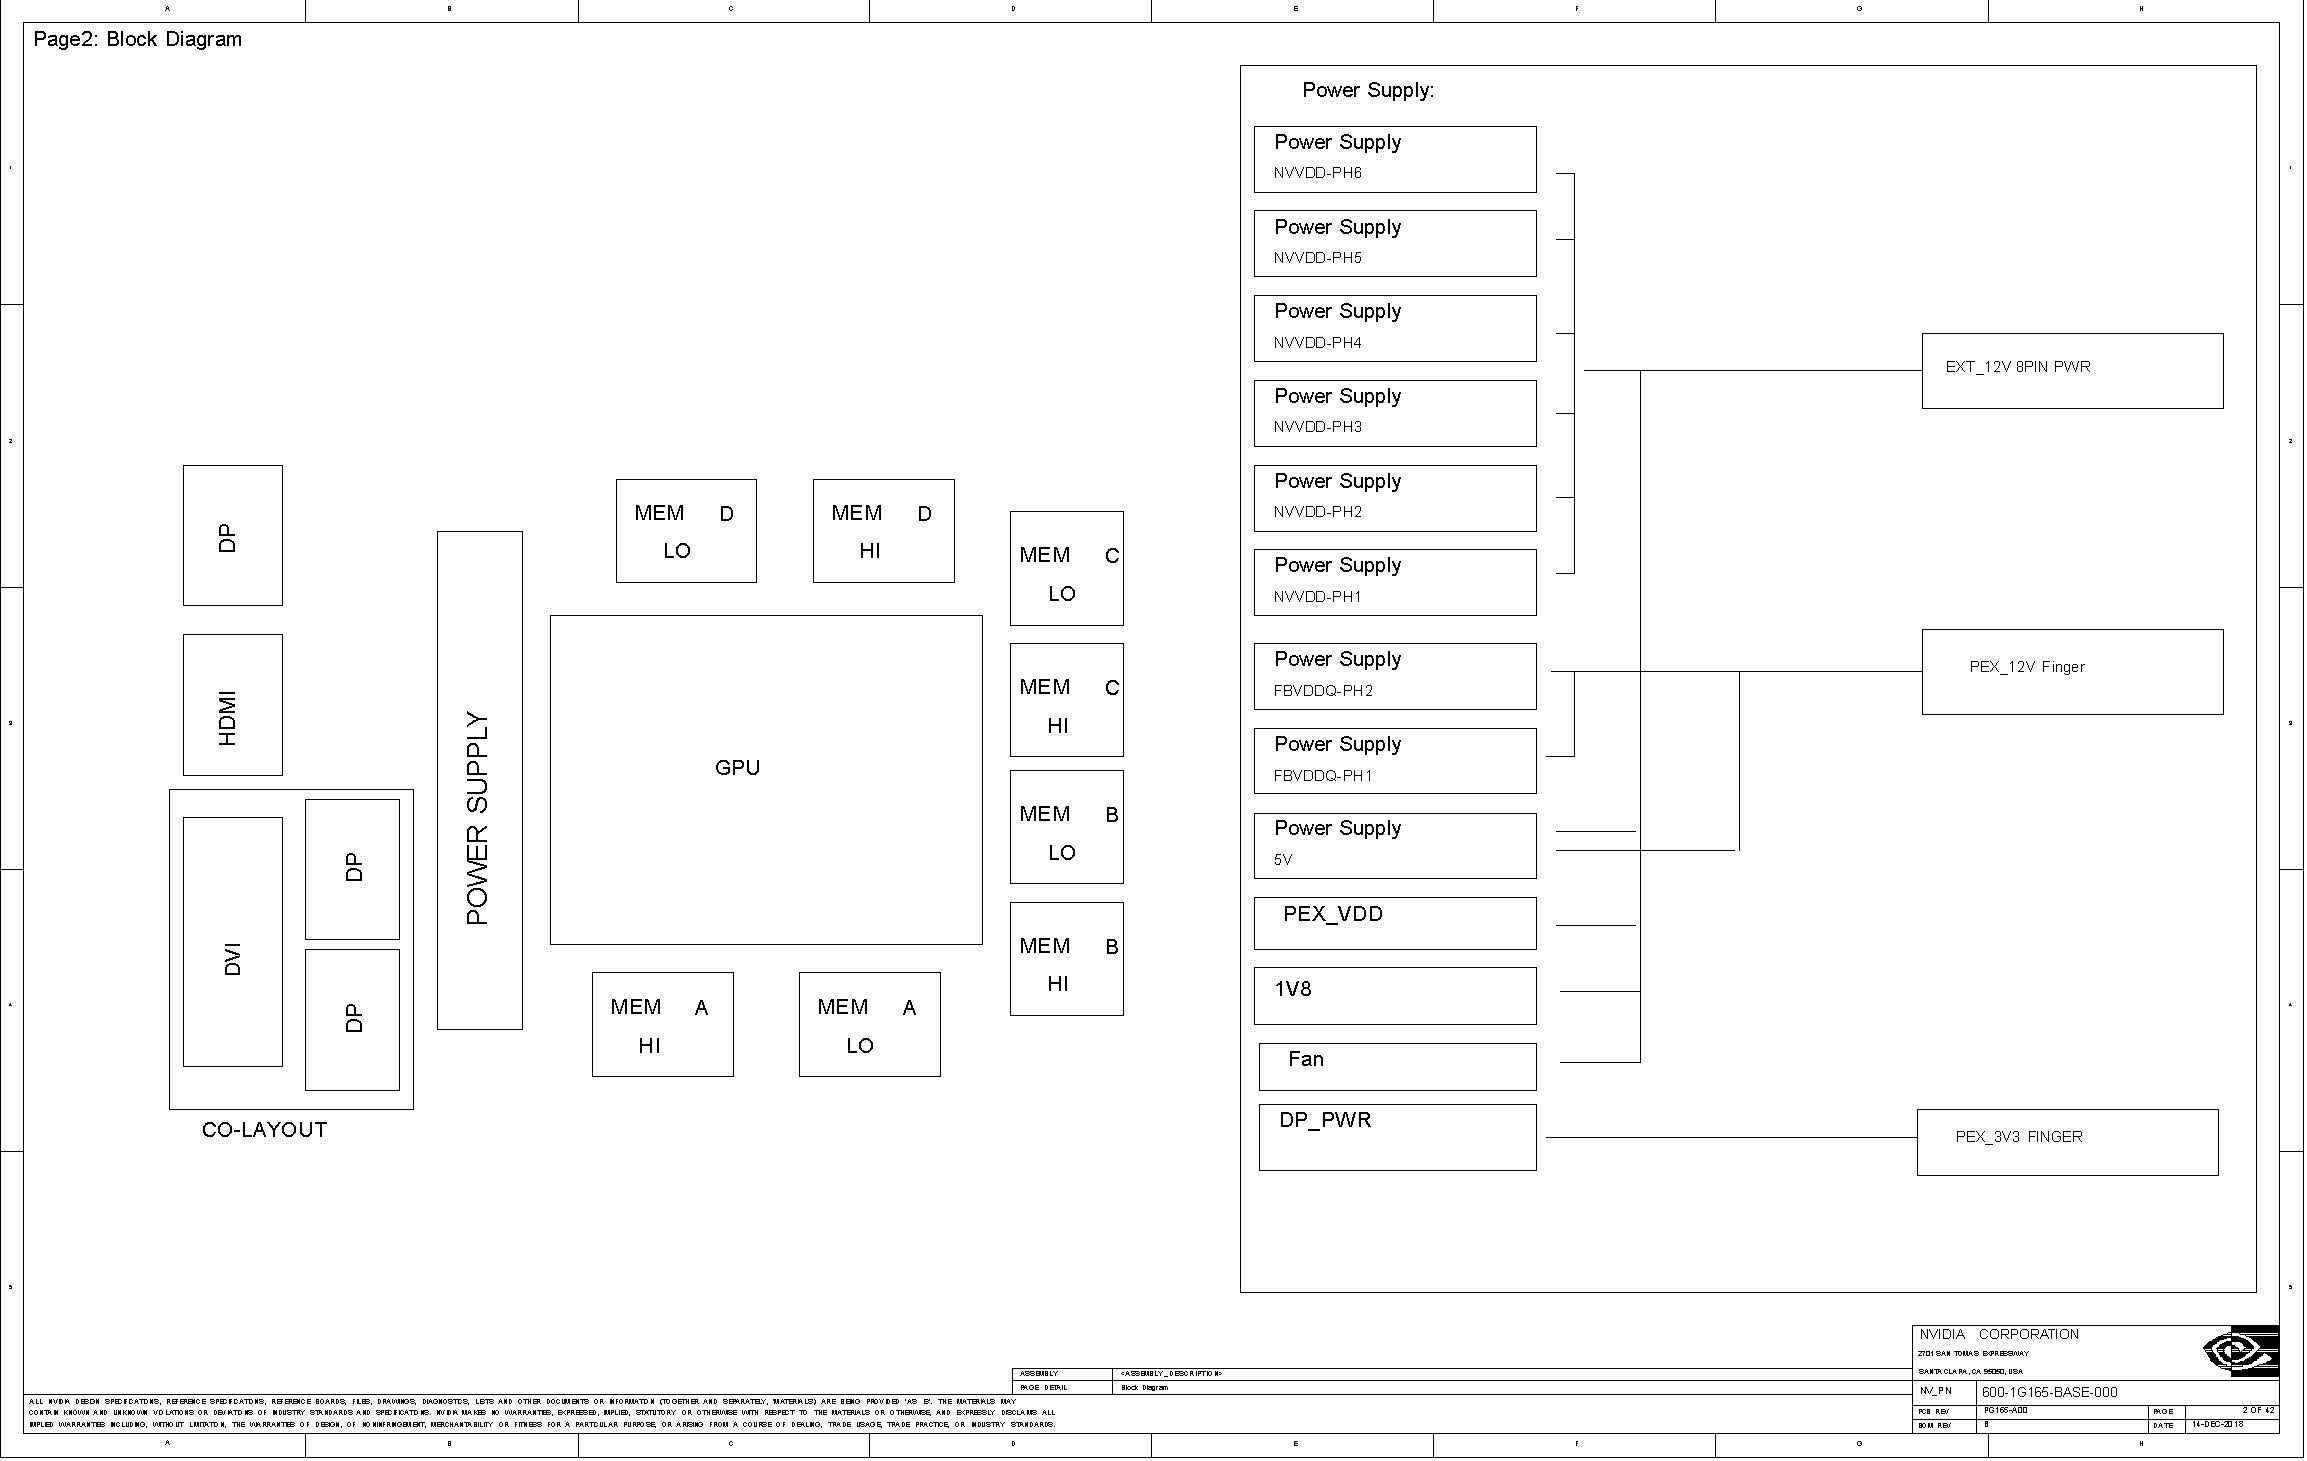Click the NVIDIA eye logo in title block
Screen dimensions: 2307x1461
click(x=2241, y=1352)
